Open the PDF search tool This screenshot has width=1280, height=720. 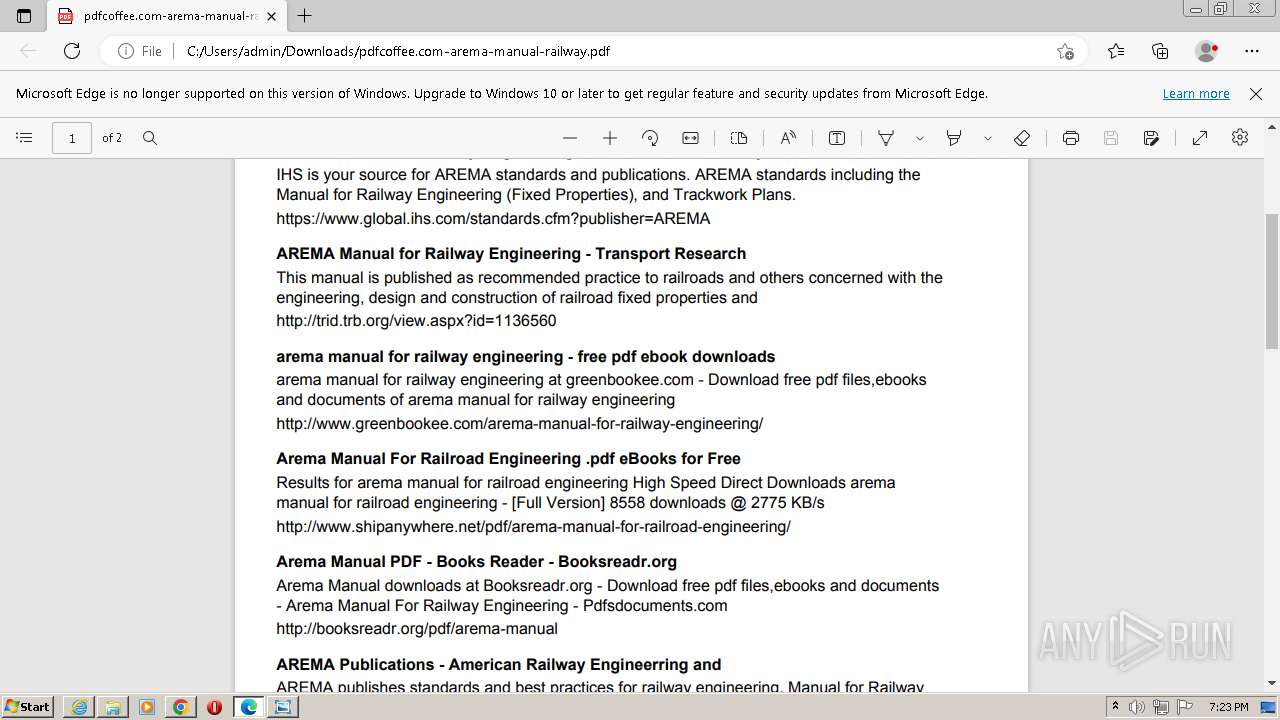coord(150,138)
